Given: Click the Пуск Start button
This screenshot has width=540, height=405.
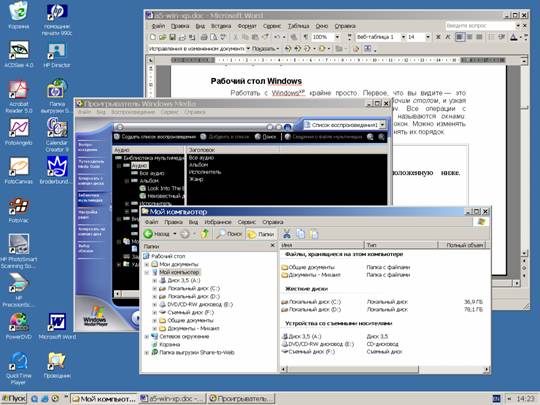Looking at the screenshot, I should click(x=14, y=399).
